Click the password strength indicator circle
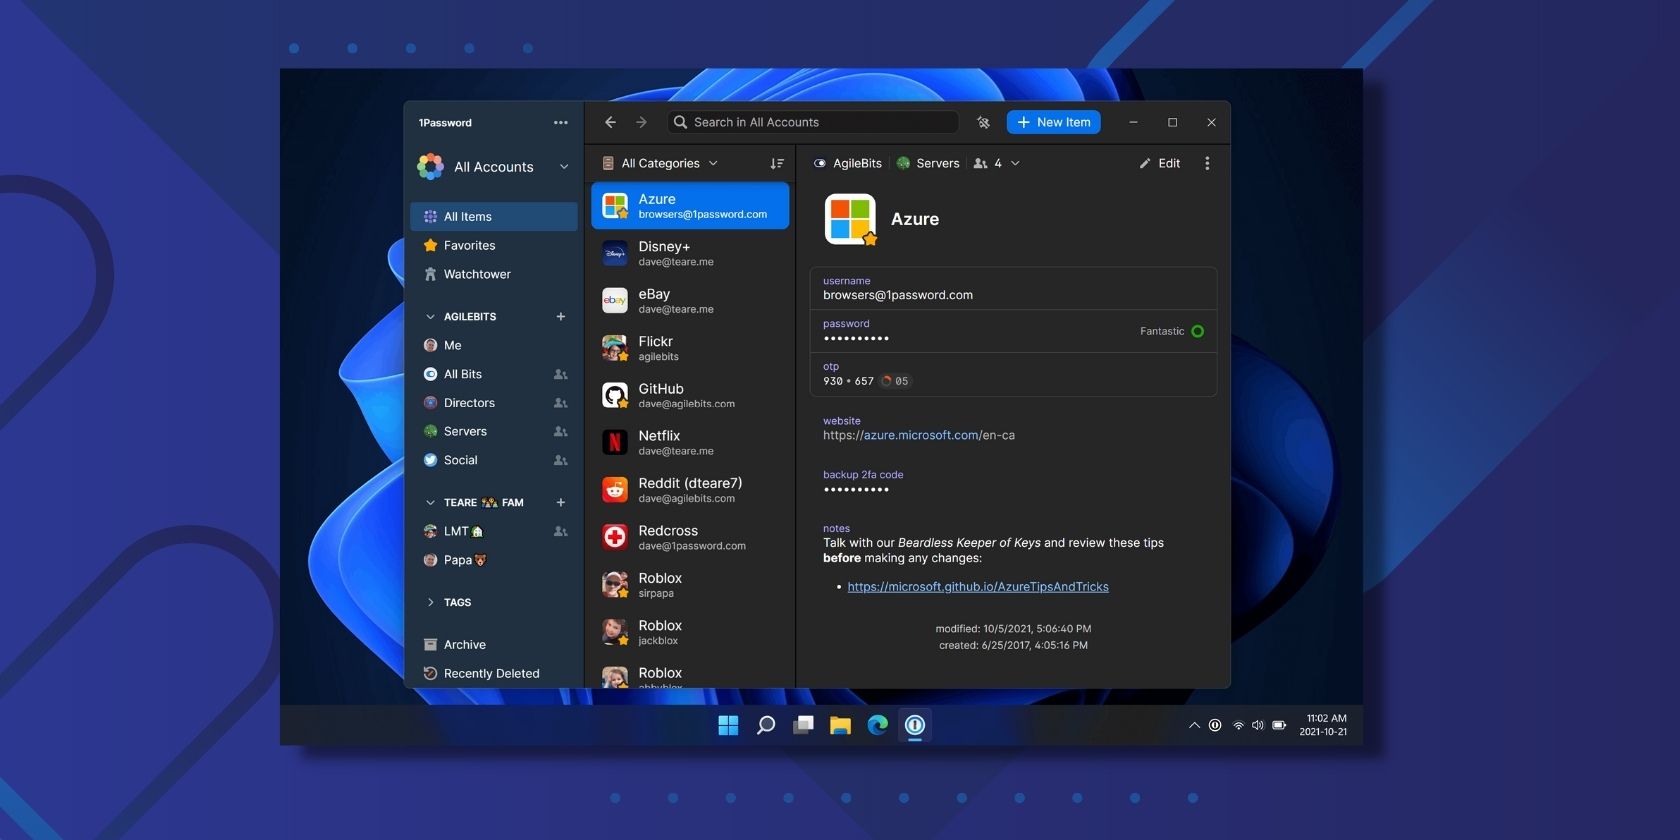 click(x=1197, y=331)
